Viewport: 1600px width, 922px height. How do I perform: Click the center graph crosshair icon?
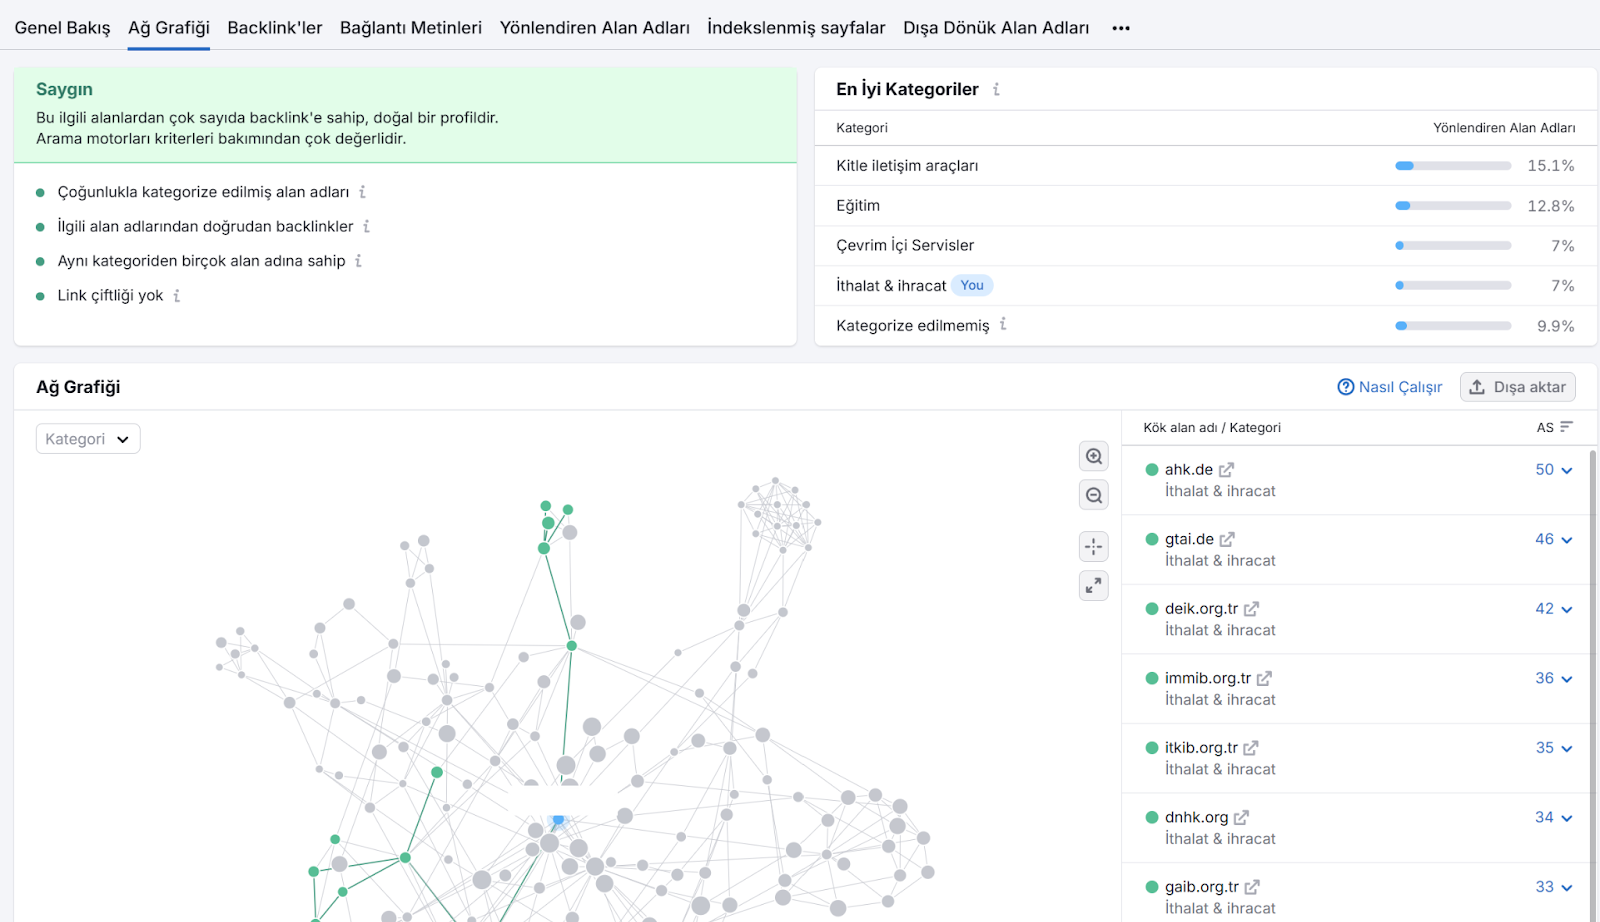point(1094,546)
